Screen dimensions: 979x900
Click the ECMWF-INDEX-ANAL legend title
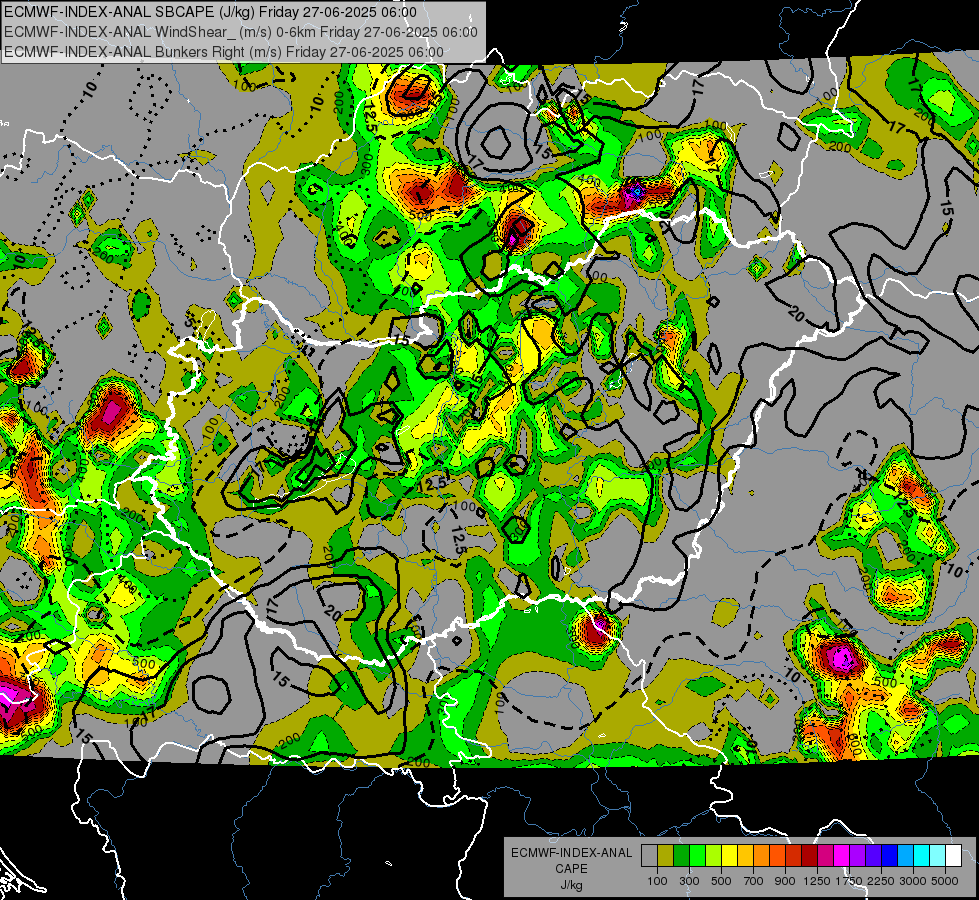click(x=571, y=853)
